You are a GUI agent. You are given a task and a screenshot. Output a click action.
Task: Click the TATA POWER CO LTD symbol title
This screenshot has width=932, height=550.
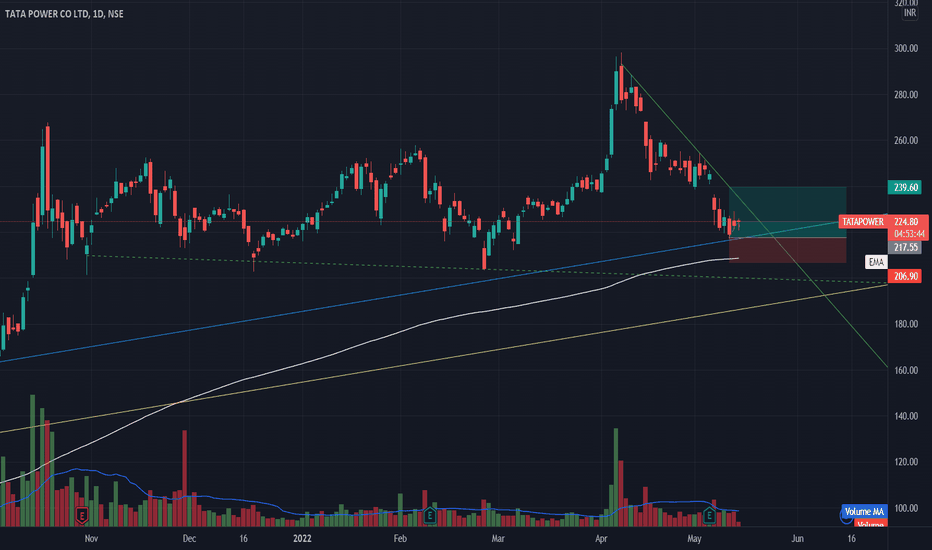coord(48,14)
